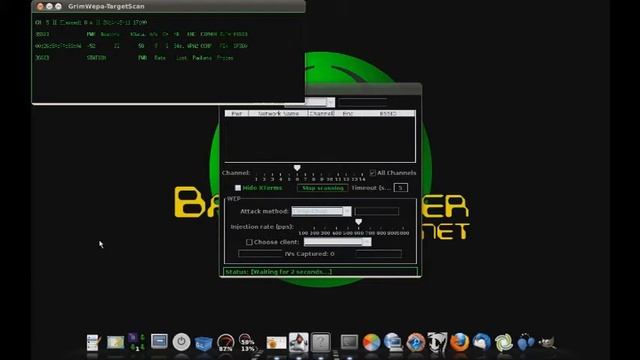Click the Status waiting for seconds text
640x360 pixels.
(279, 272)
